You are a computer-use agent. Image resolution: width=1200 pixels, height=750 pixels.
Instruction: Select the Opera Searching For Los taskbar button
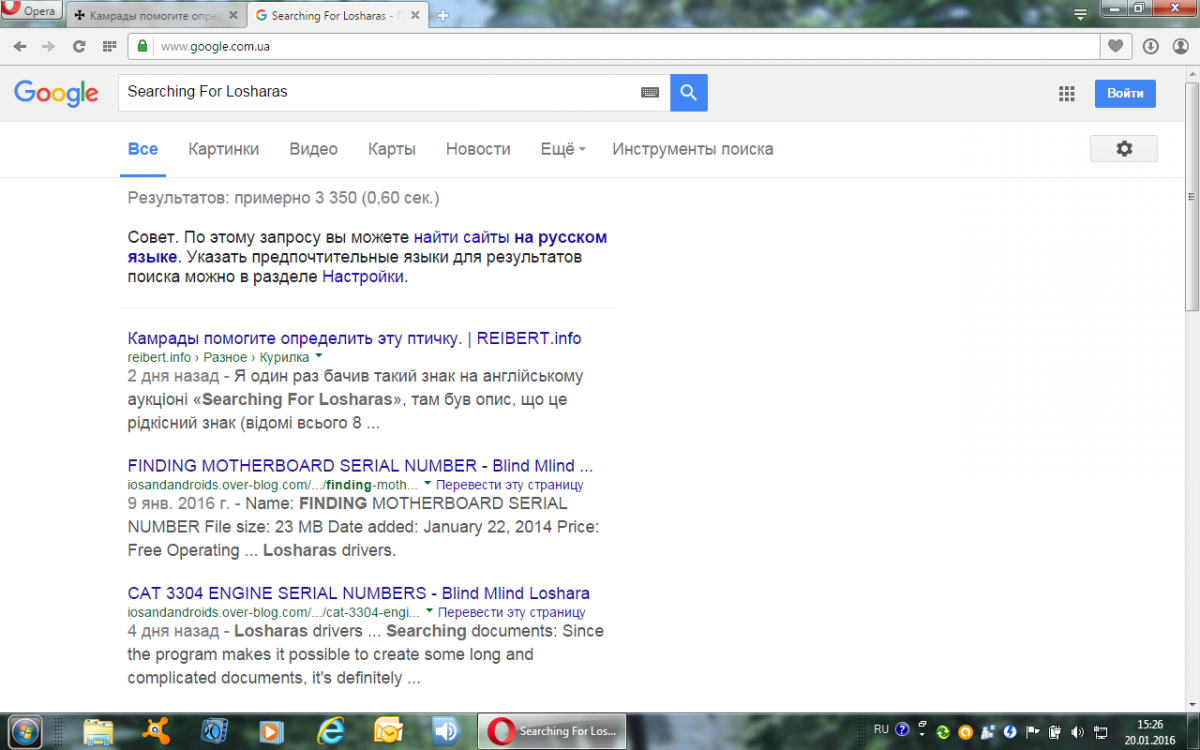(552, 731)
